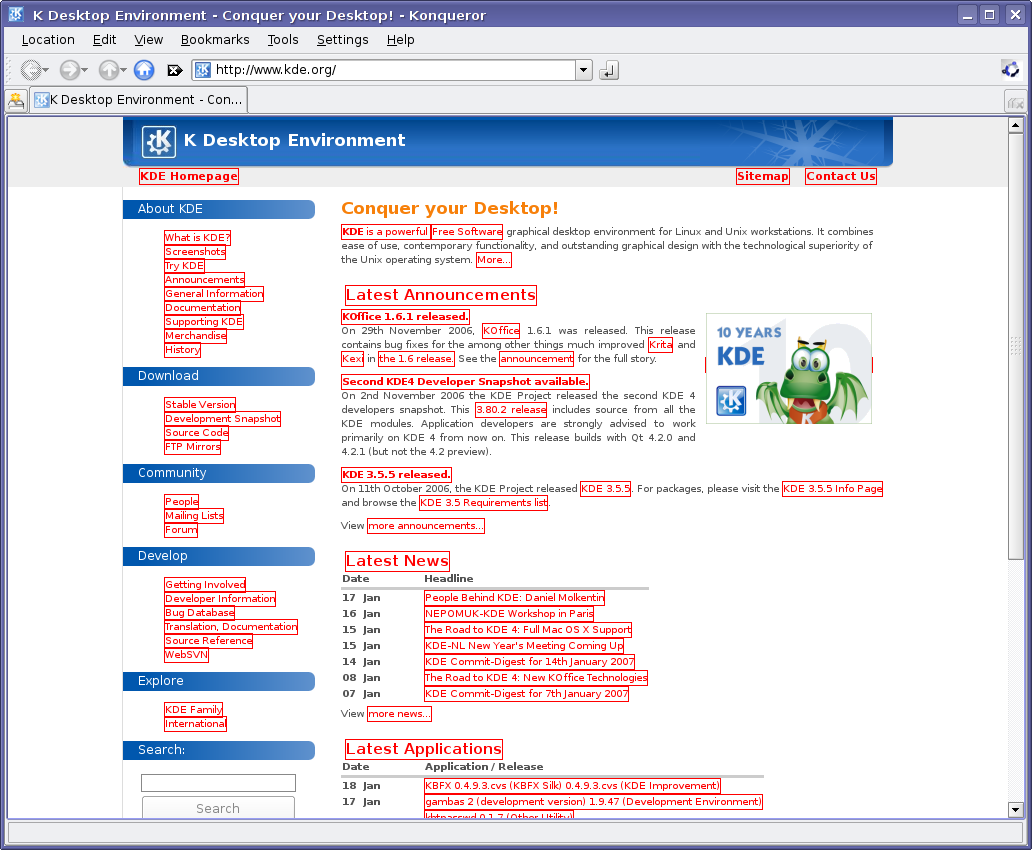
Task: Open the KBFX 0.4.9.3.cvs application entry
Action: tap(573, 785)
